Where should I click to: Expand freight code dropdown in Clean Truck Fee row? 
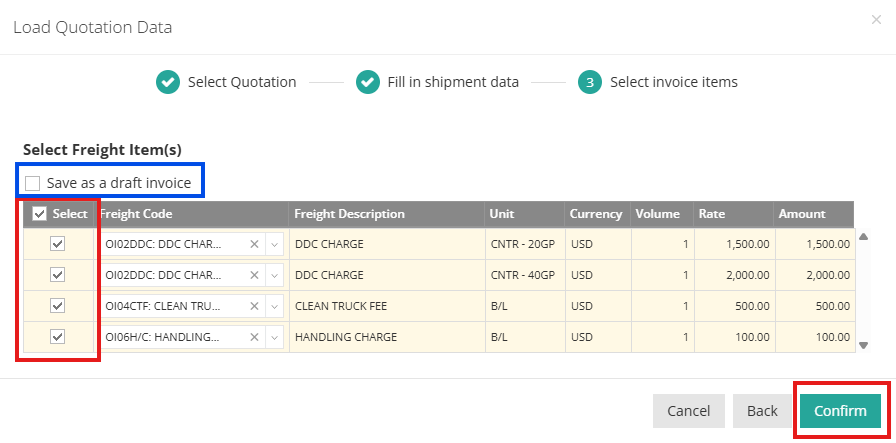(x=275, y=306)
